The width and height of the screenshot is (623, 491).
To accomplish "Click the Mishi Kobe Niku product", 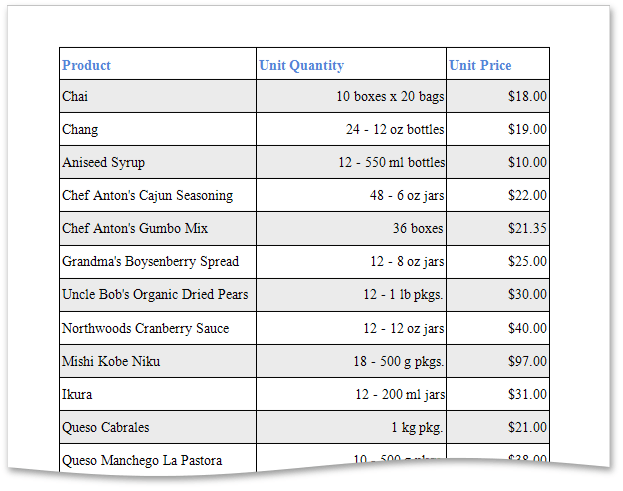I will coord(111,361).
